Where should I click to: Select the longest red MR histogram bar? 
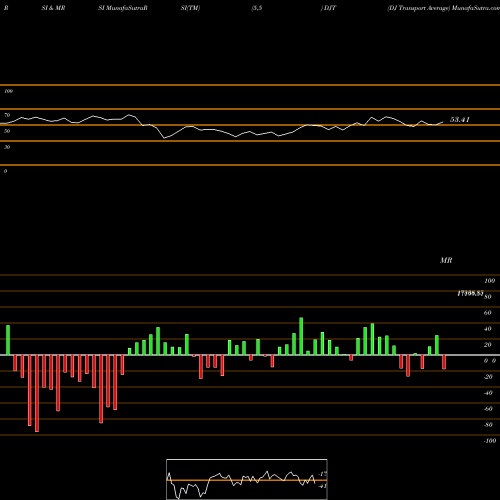click(x=37, y=394)
